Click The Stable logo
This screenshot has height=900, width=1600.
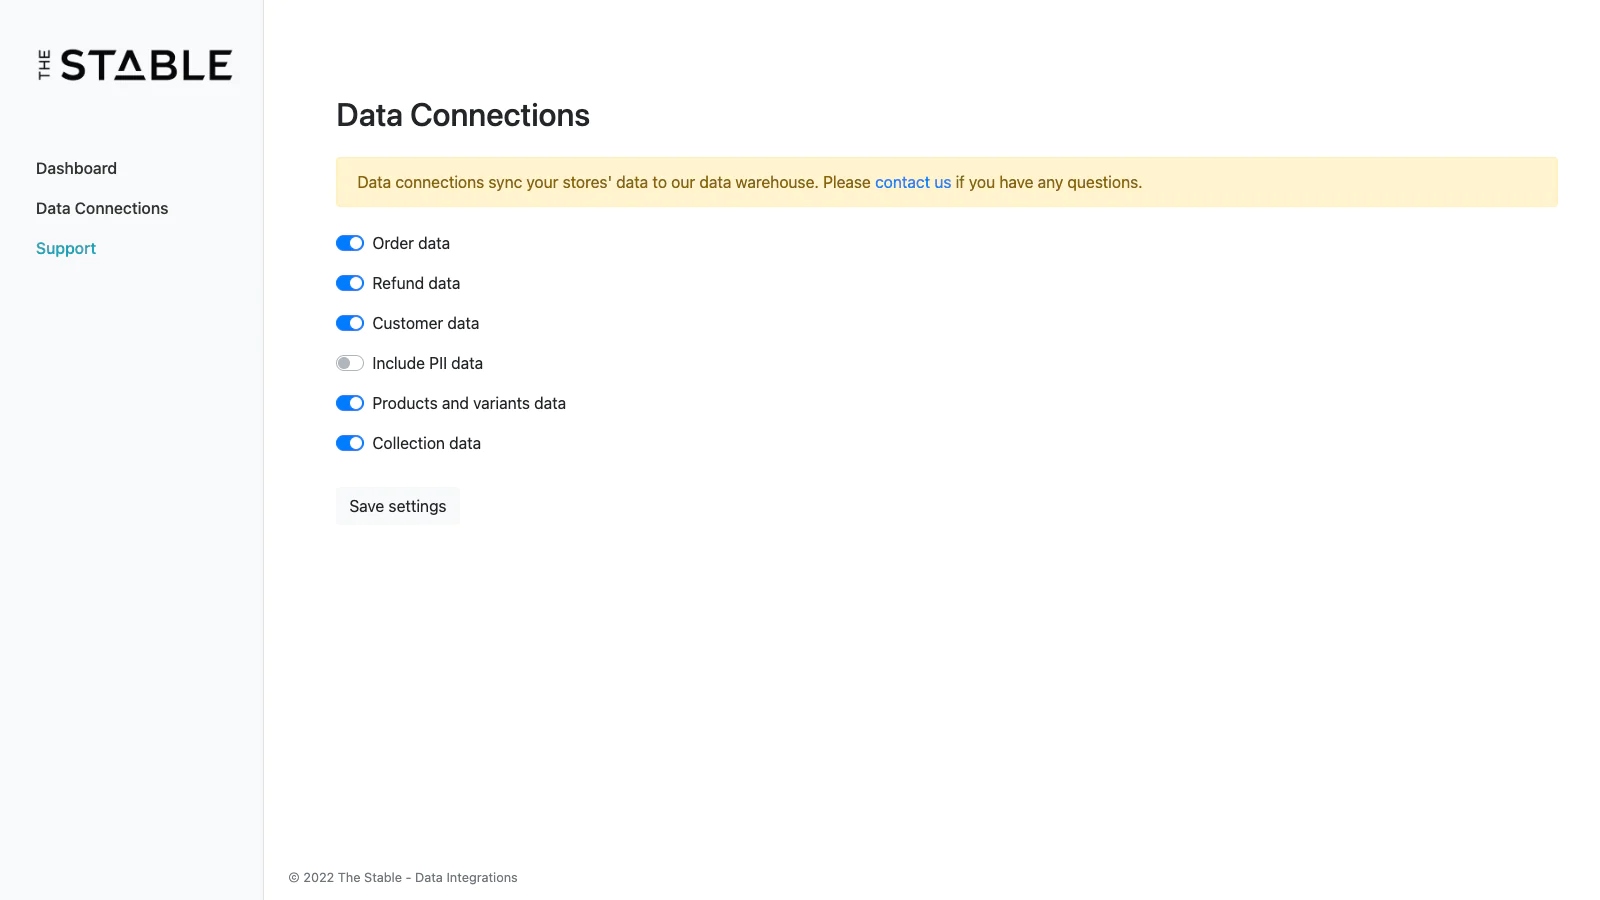(x=135, y=65)
